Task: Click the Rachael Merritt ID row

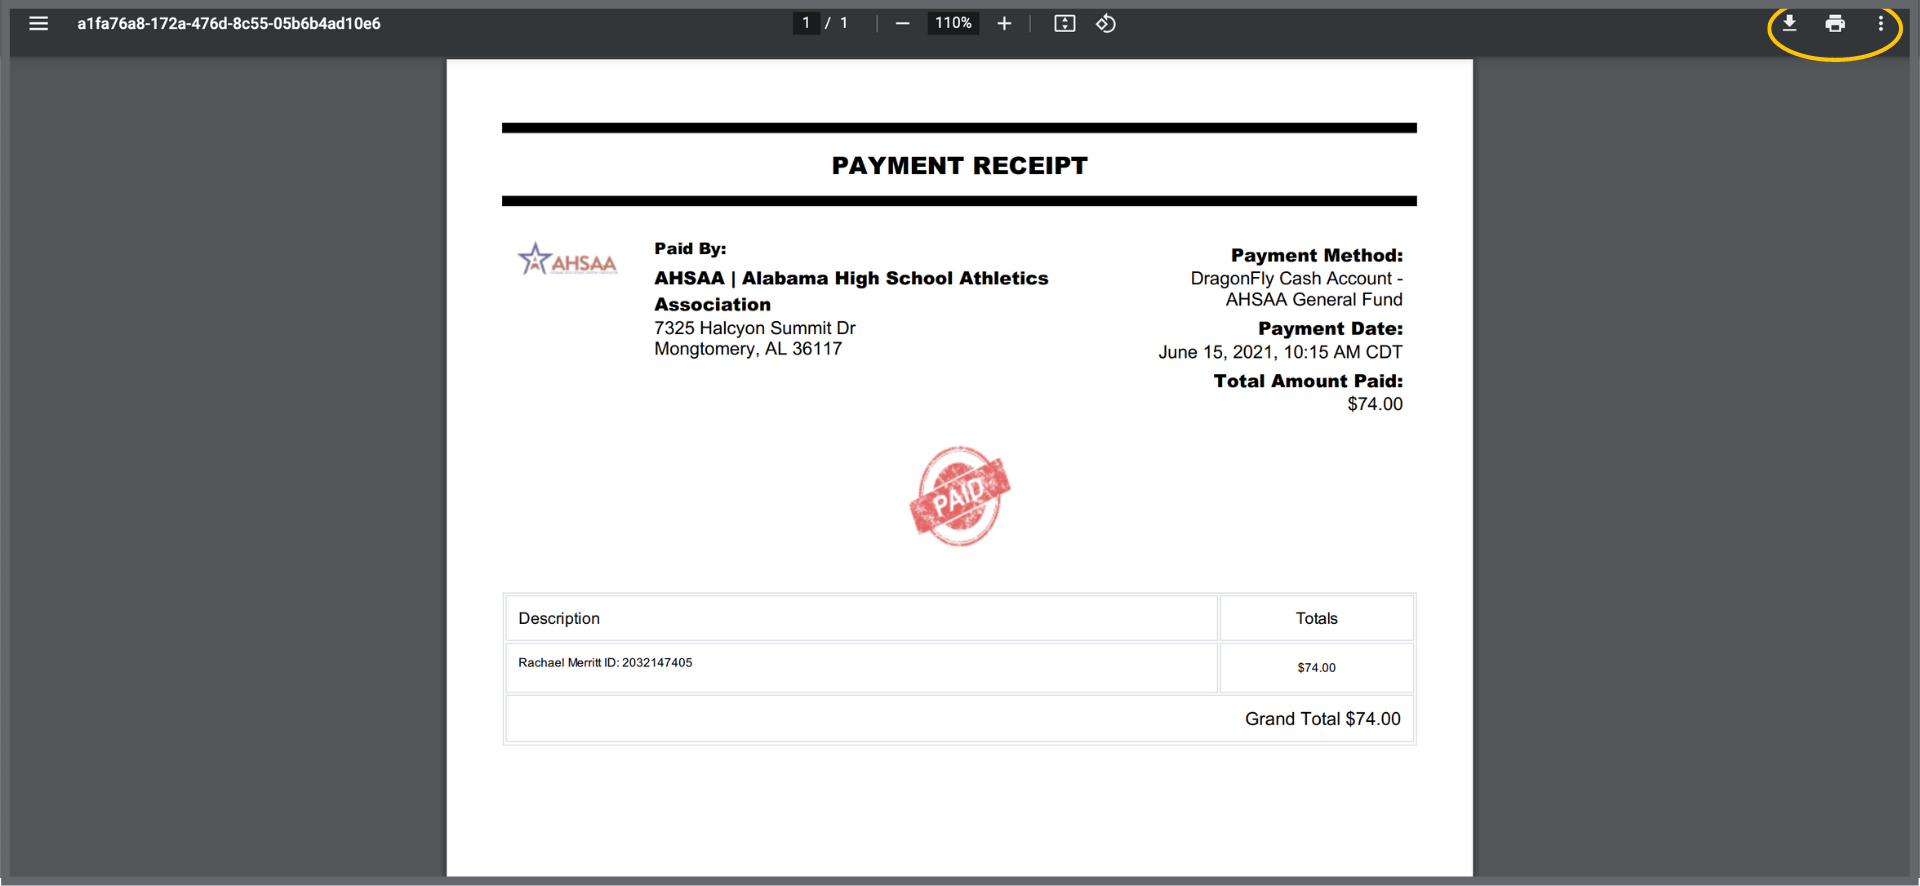Action: (x=605, y=663)
